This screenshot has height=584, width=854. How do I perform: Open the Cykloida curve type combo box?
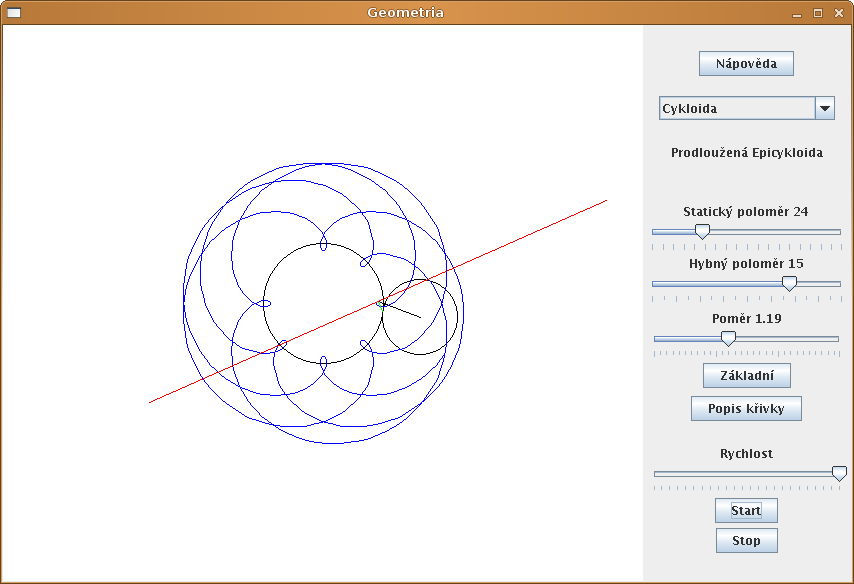click(x=736, y=109)
